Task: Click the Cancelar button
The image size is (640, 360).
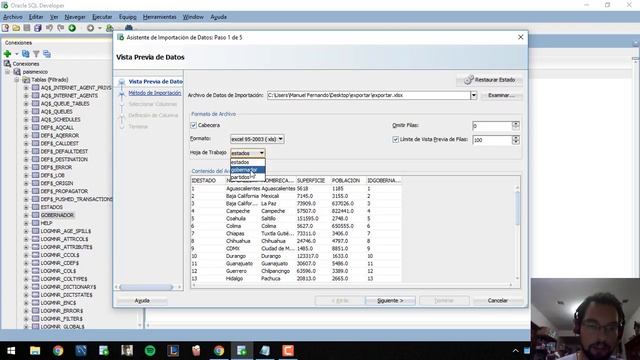Action: (x=498, y=301)
